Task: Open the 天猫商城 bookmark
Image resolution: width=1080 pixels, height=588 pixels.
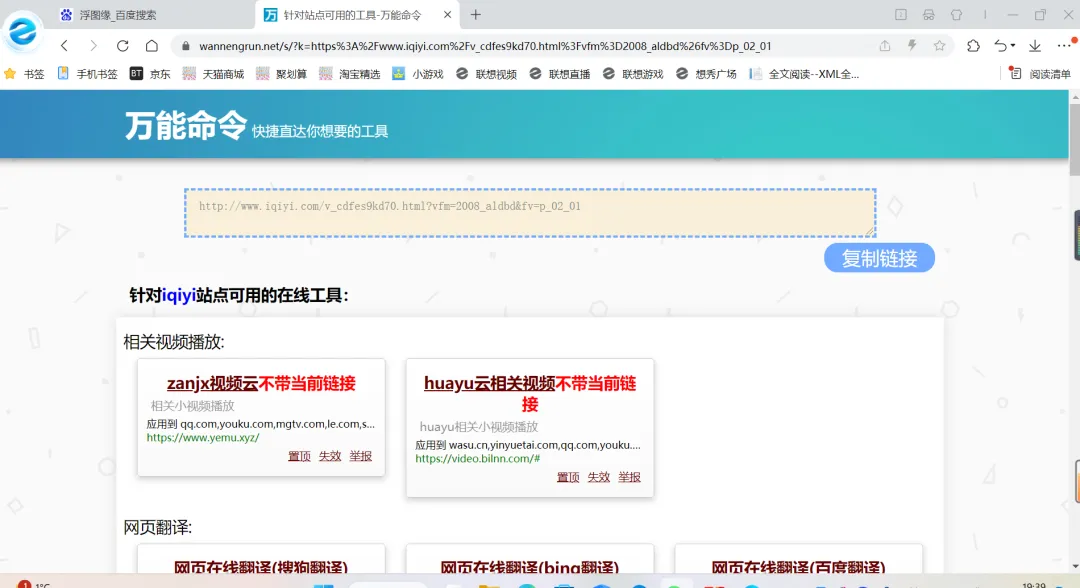Action: tap(214, 74)
